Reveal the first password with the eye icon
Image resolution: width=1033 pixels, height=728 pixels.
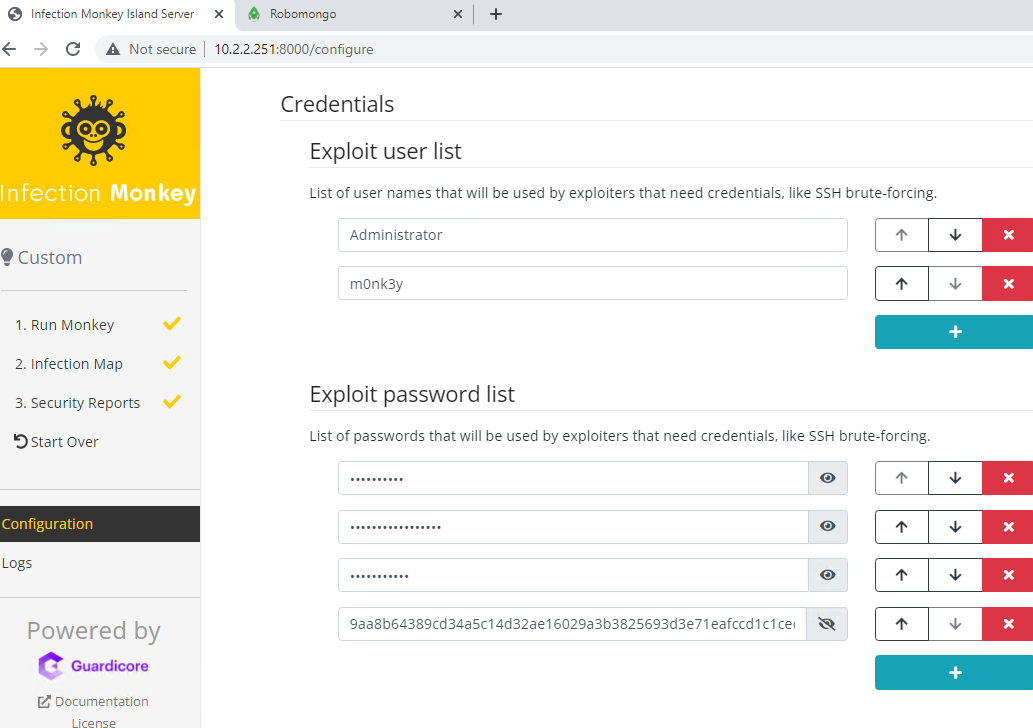click(827, 478)
